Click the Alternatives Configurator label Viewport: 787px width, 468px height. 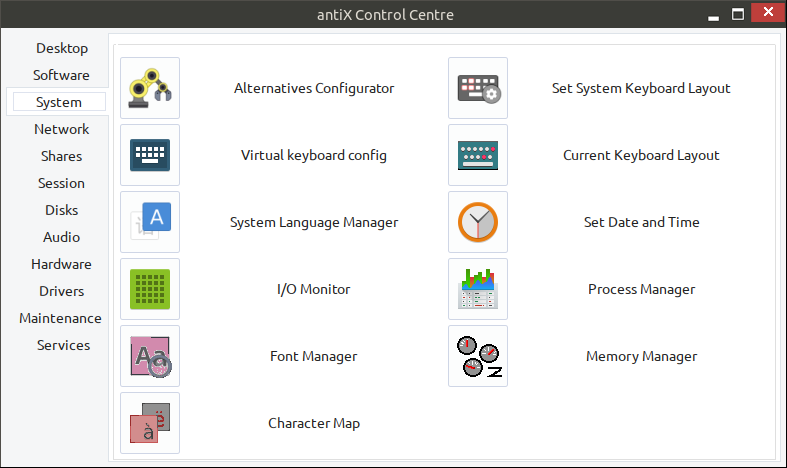(314, 88)
